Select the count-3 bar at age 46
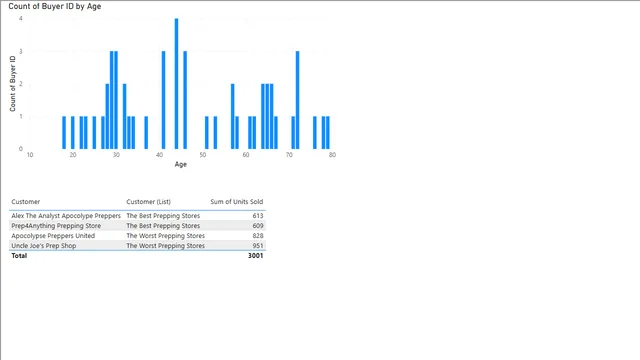Screen dimensions: 640x360 (x=185, y=100)
